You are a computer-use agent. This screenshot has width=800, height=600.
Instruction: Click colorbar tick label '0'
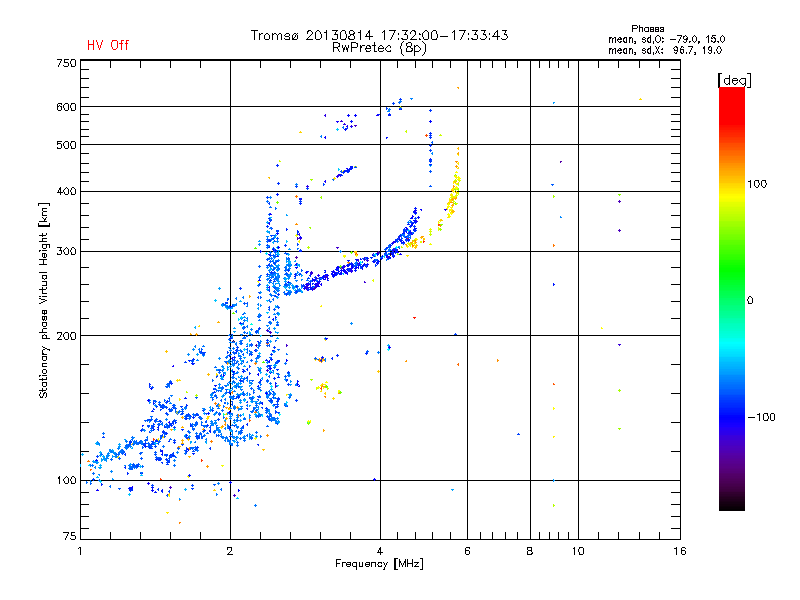click(x=750, y=301)
